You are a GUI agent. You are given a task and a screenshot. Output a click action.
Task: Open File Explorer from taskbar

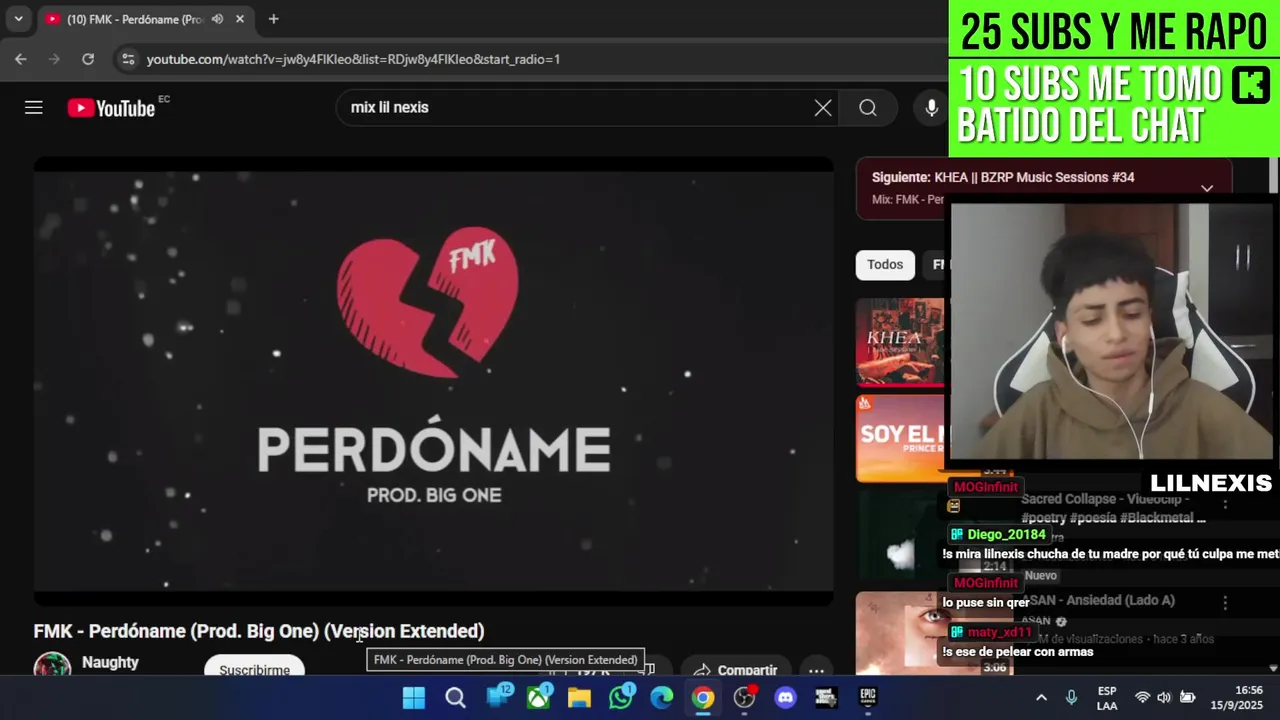point(579,697)
